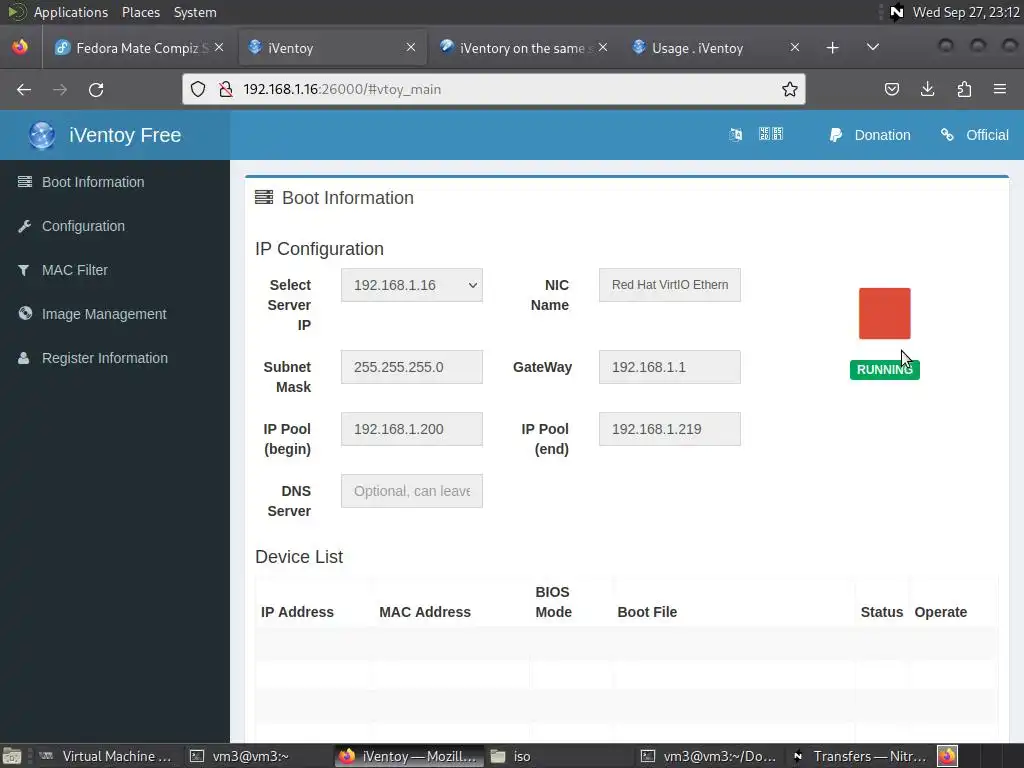Click the Nitroshare tray icon in top panel
1024x768 pixels.
[897, 12]
